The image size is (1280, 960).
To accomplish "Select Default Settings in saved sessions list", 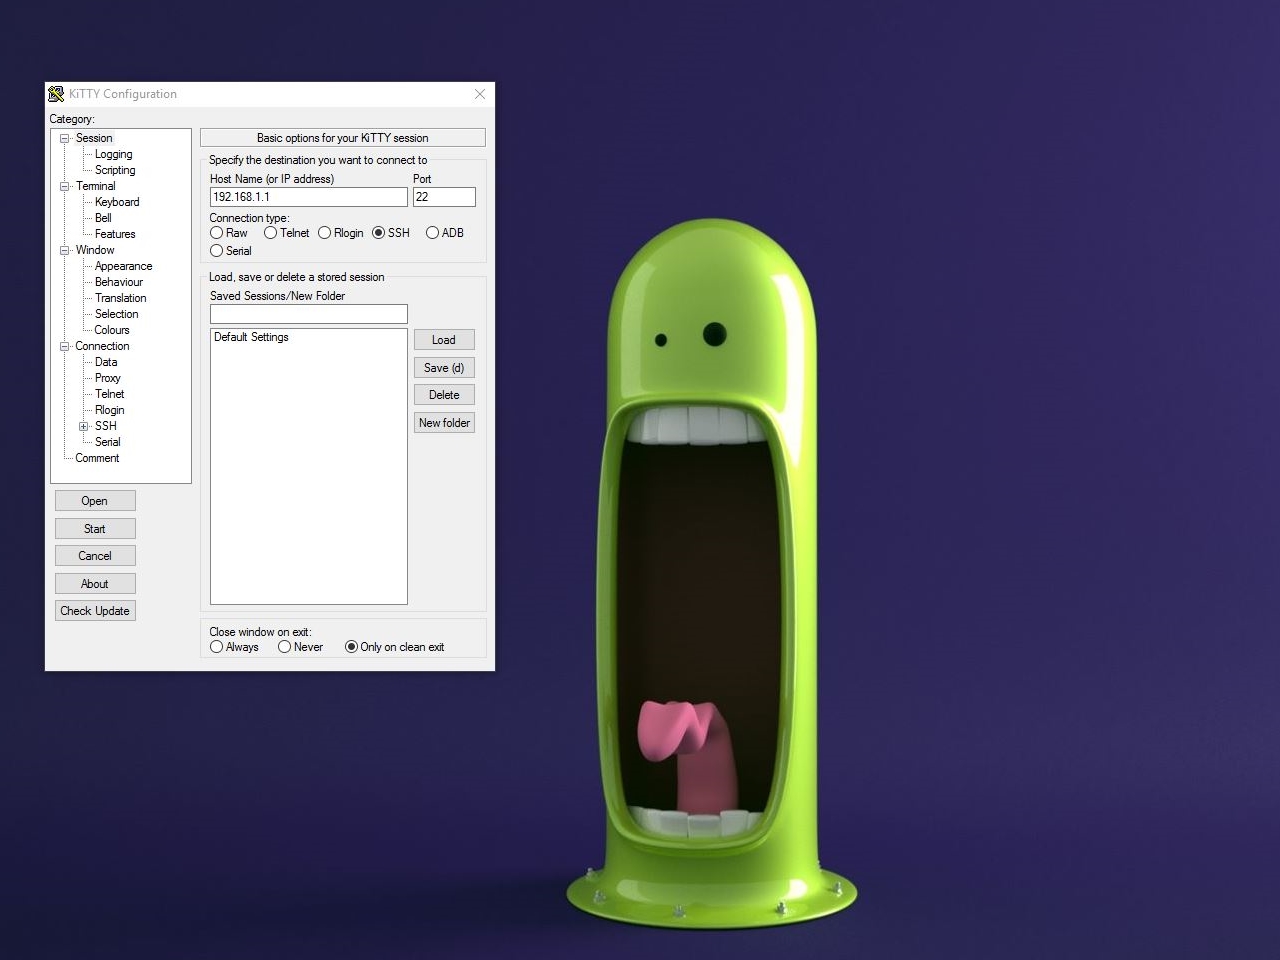I will 251,337.
